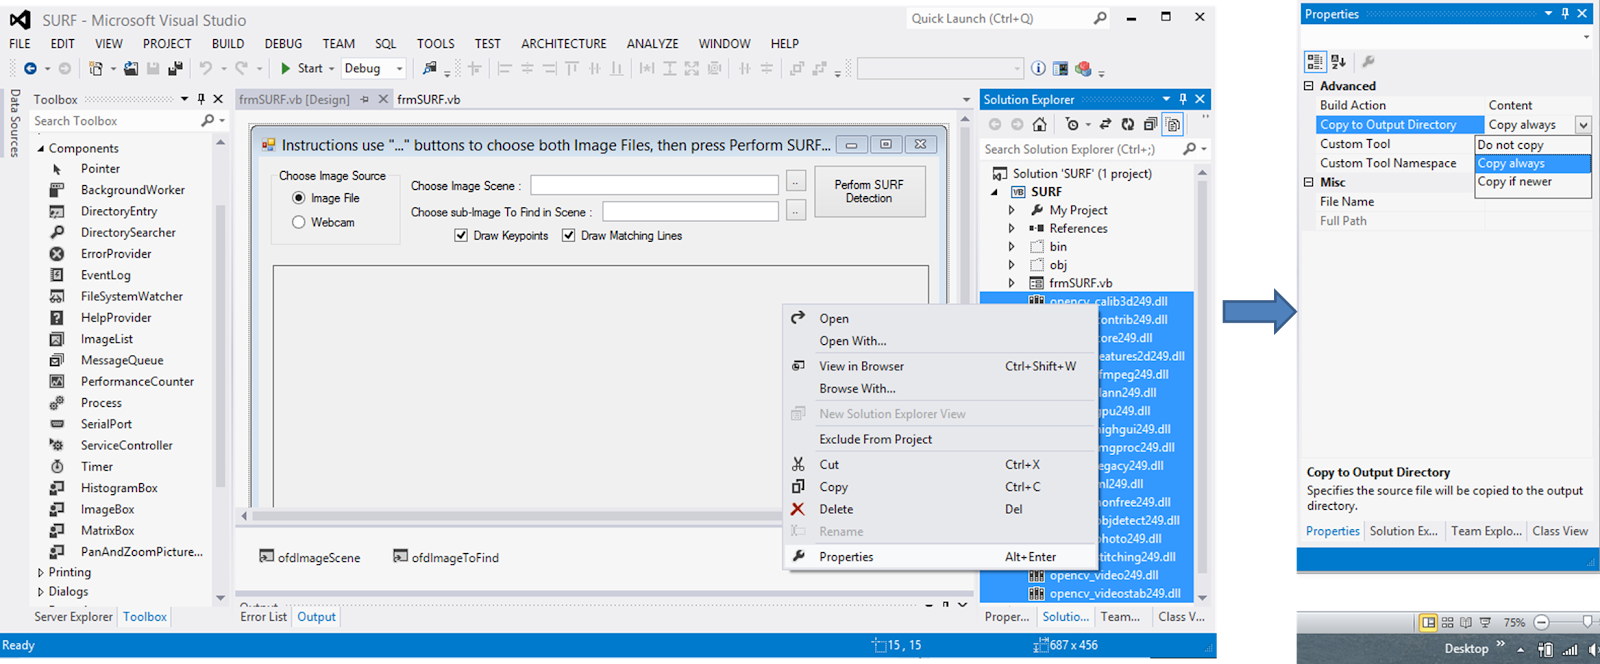
Task: Switch to the frmSURF.vb code tab
Action: click(x=428, y=99)
